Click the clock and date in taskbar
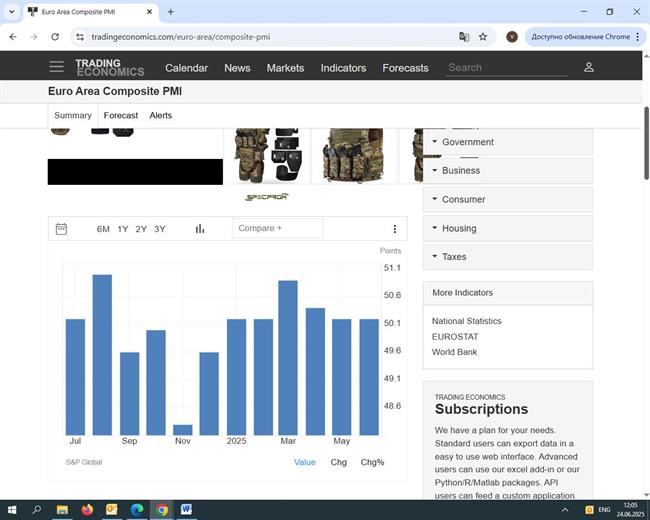This screenshot has height=520, width=650. (x=631, y=510)
